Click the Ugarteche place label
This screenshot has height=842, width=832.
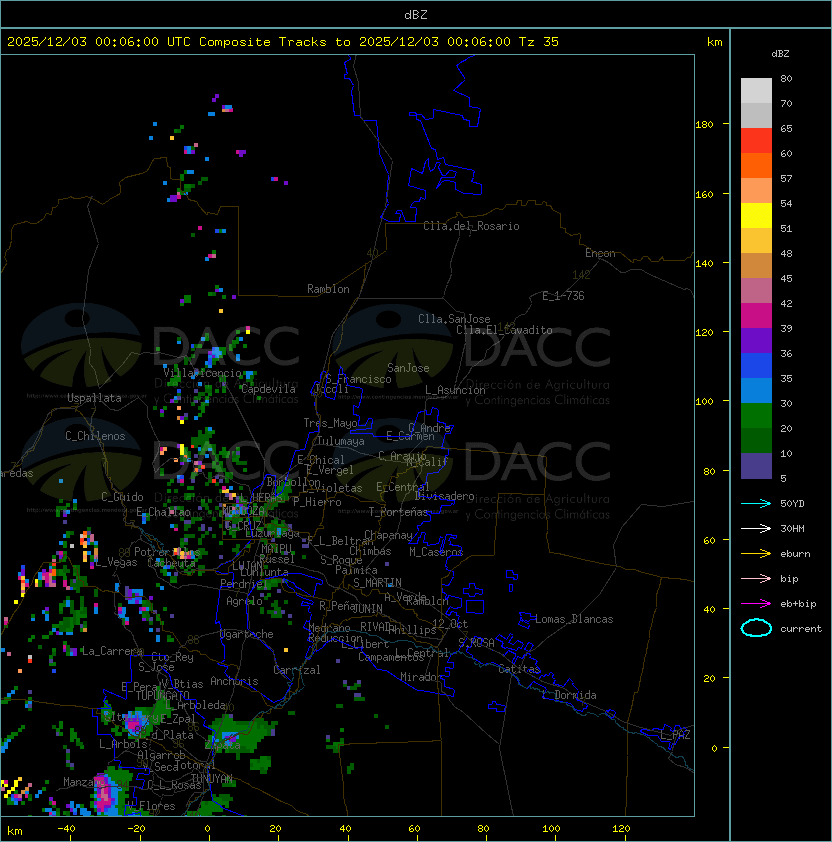247,634
